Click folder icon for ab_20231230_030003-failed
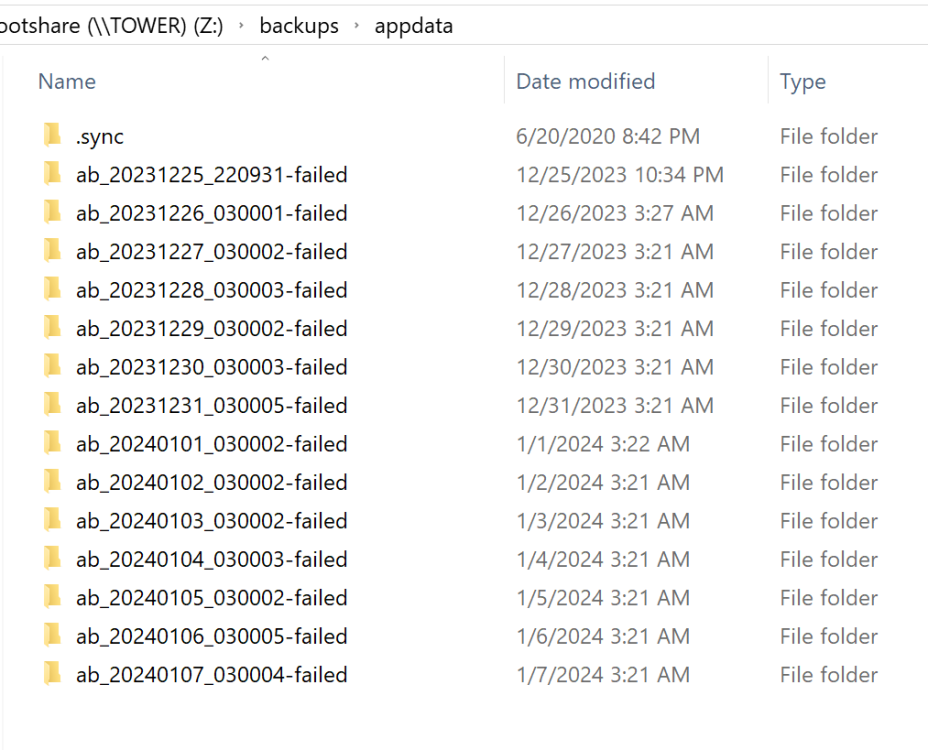The height and width of the screenshot is (750, 928). tap(52, 366)
